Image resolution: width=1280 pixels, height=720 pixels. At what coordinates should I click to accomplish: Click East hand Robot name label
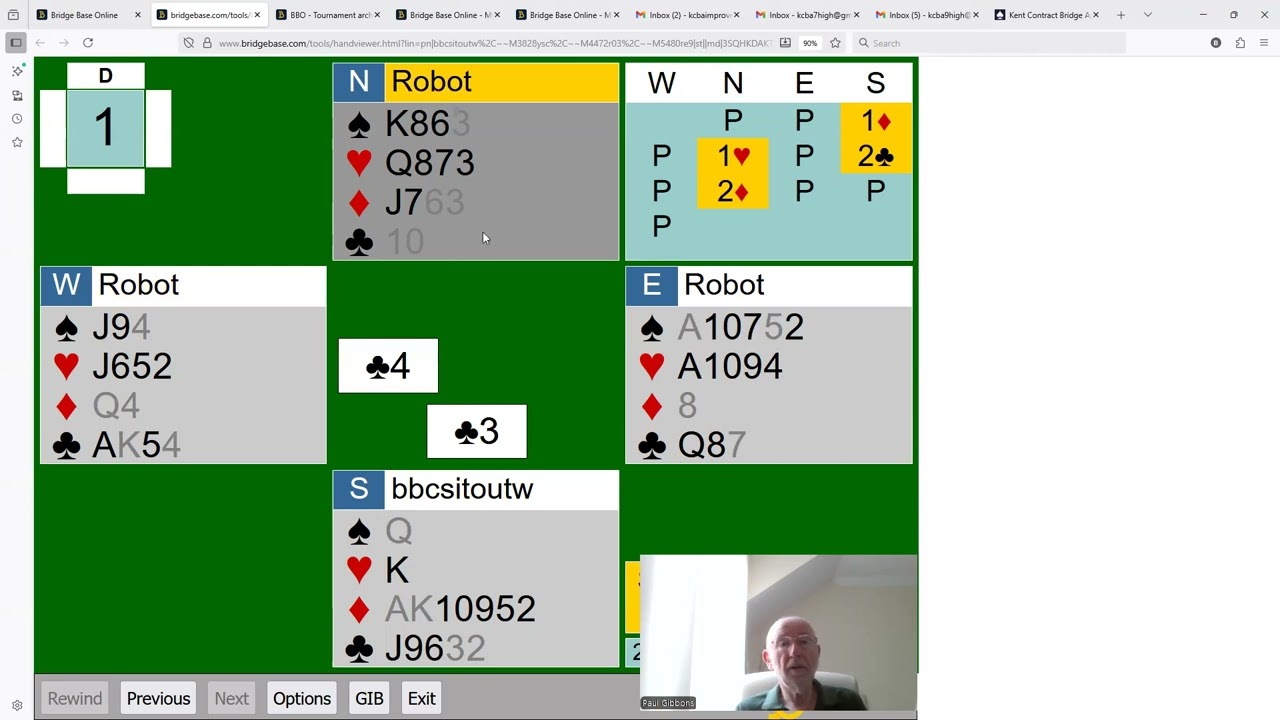click(x=724, y=285)
